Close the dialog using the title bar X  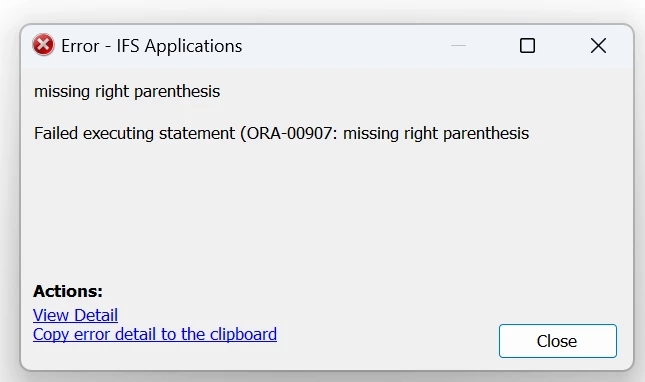pos(598,46)
